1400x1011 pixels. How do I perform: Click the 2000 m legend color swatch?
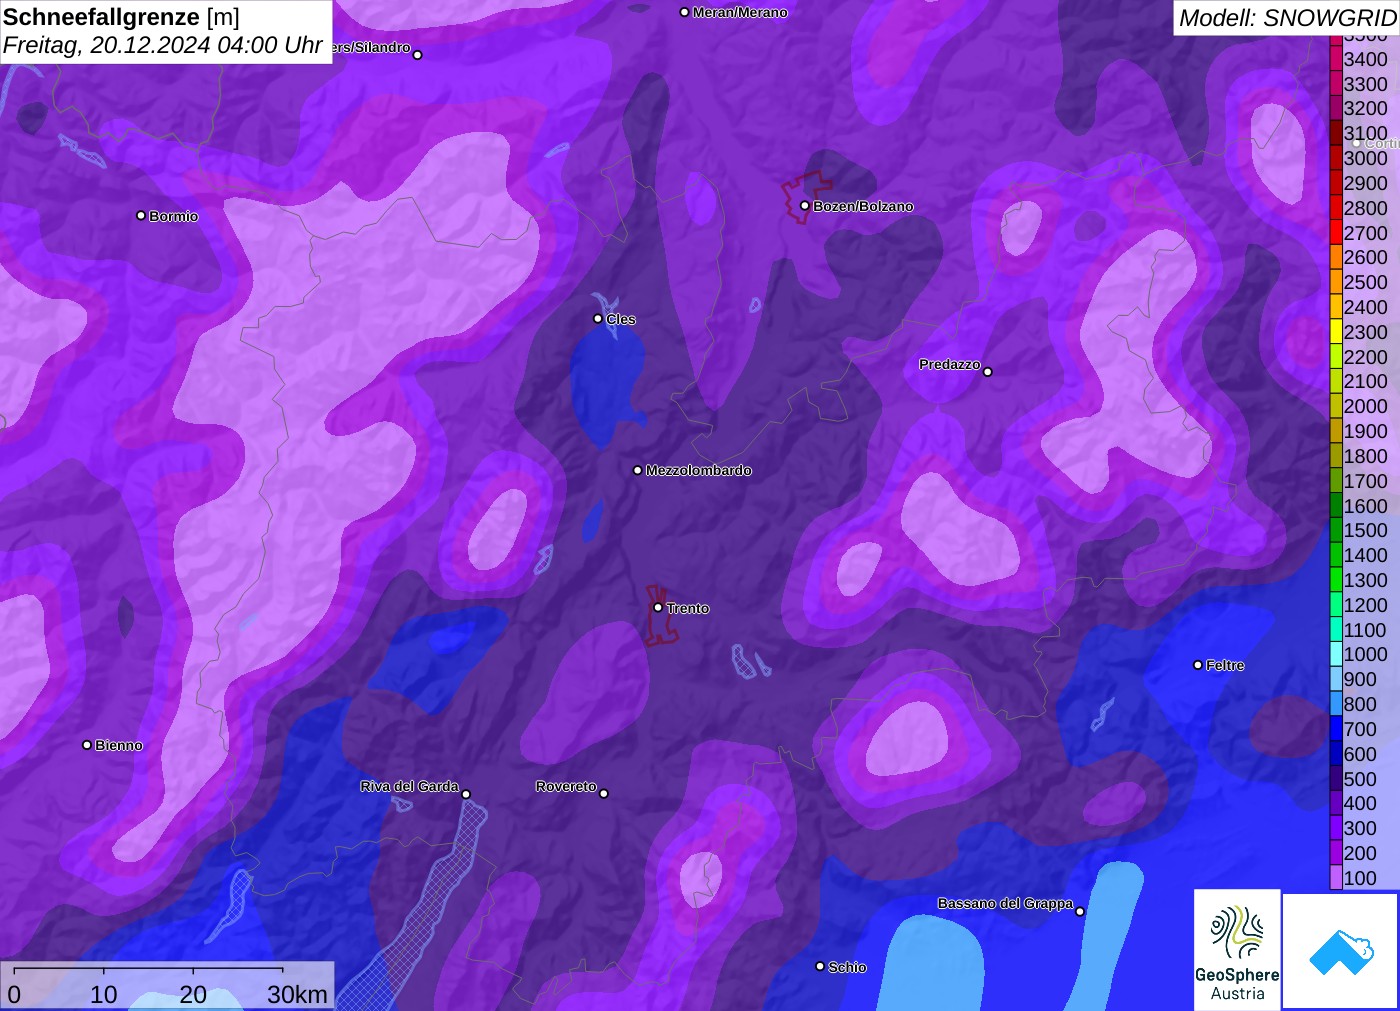(1336, 406)
